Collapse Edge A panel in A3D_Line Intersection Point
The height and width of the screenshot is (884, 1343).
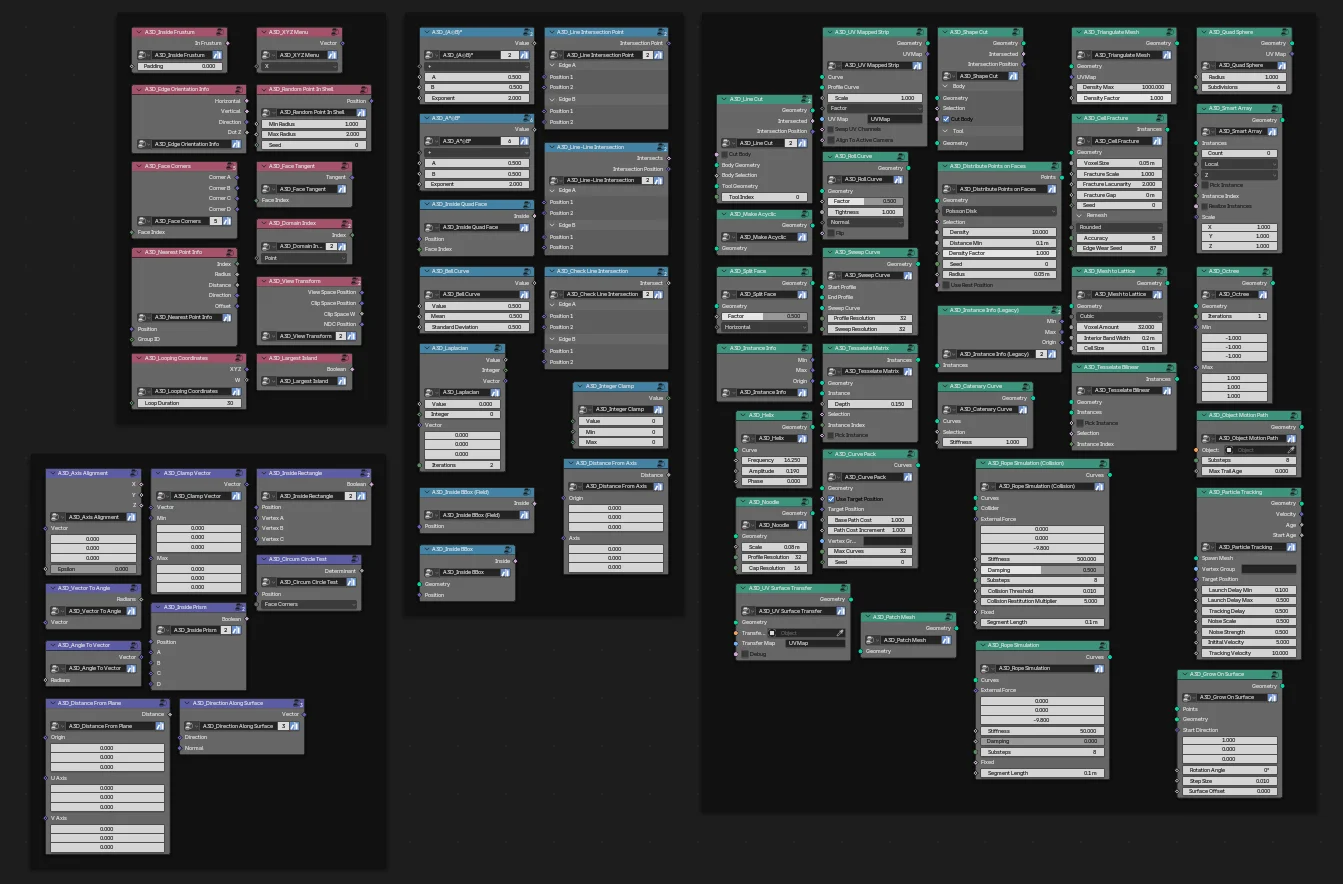coord(552,65)
